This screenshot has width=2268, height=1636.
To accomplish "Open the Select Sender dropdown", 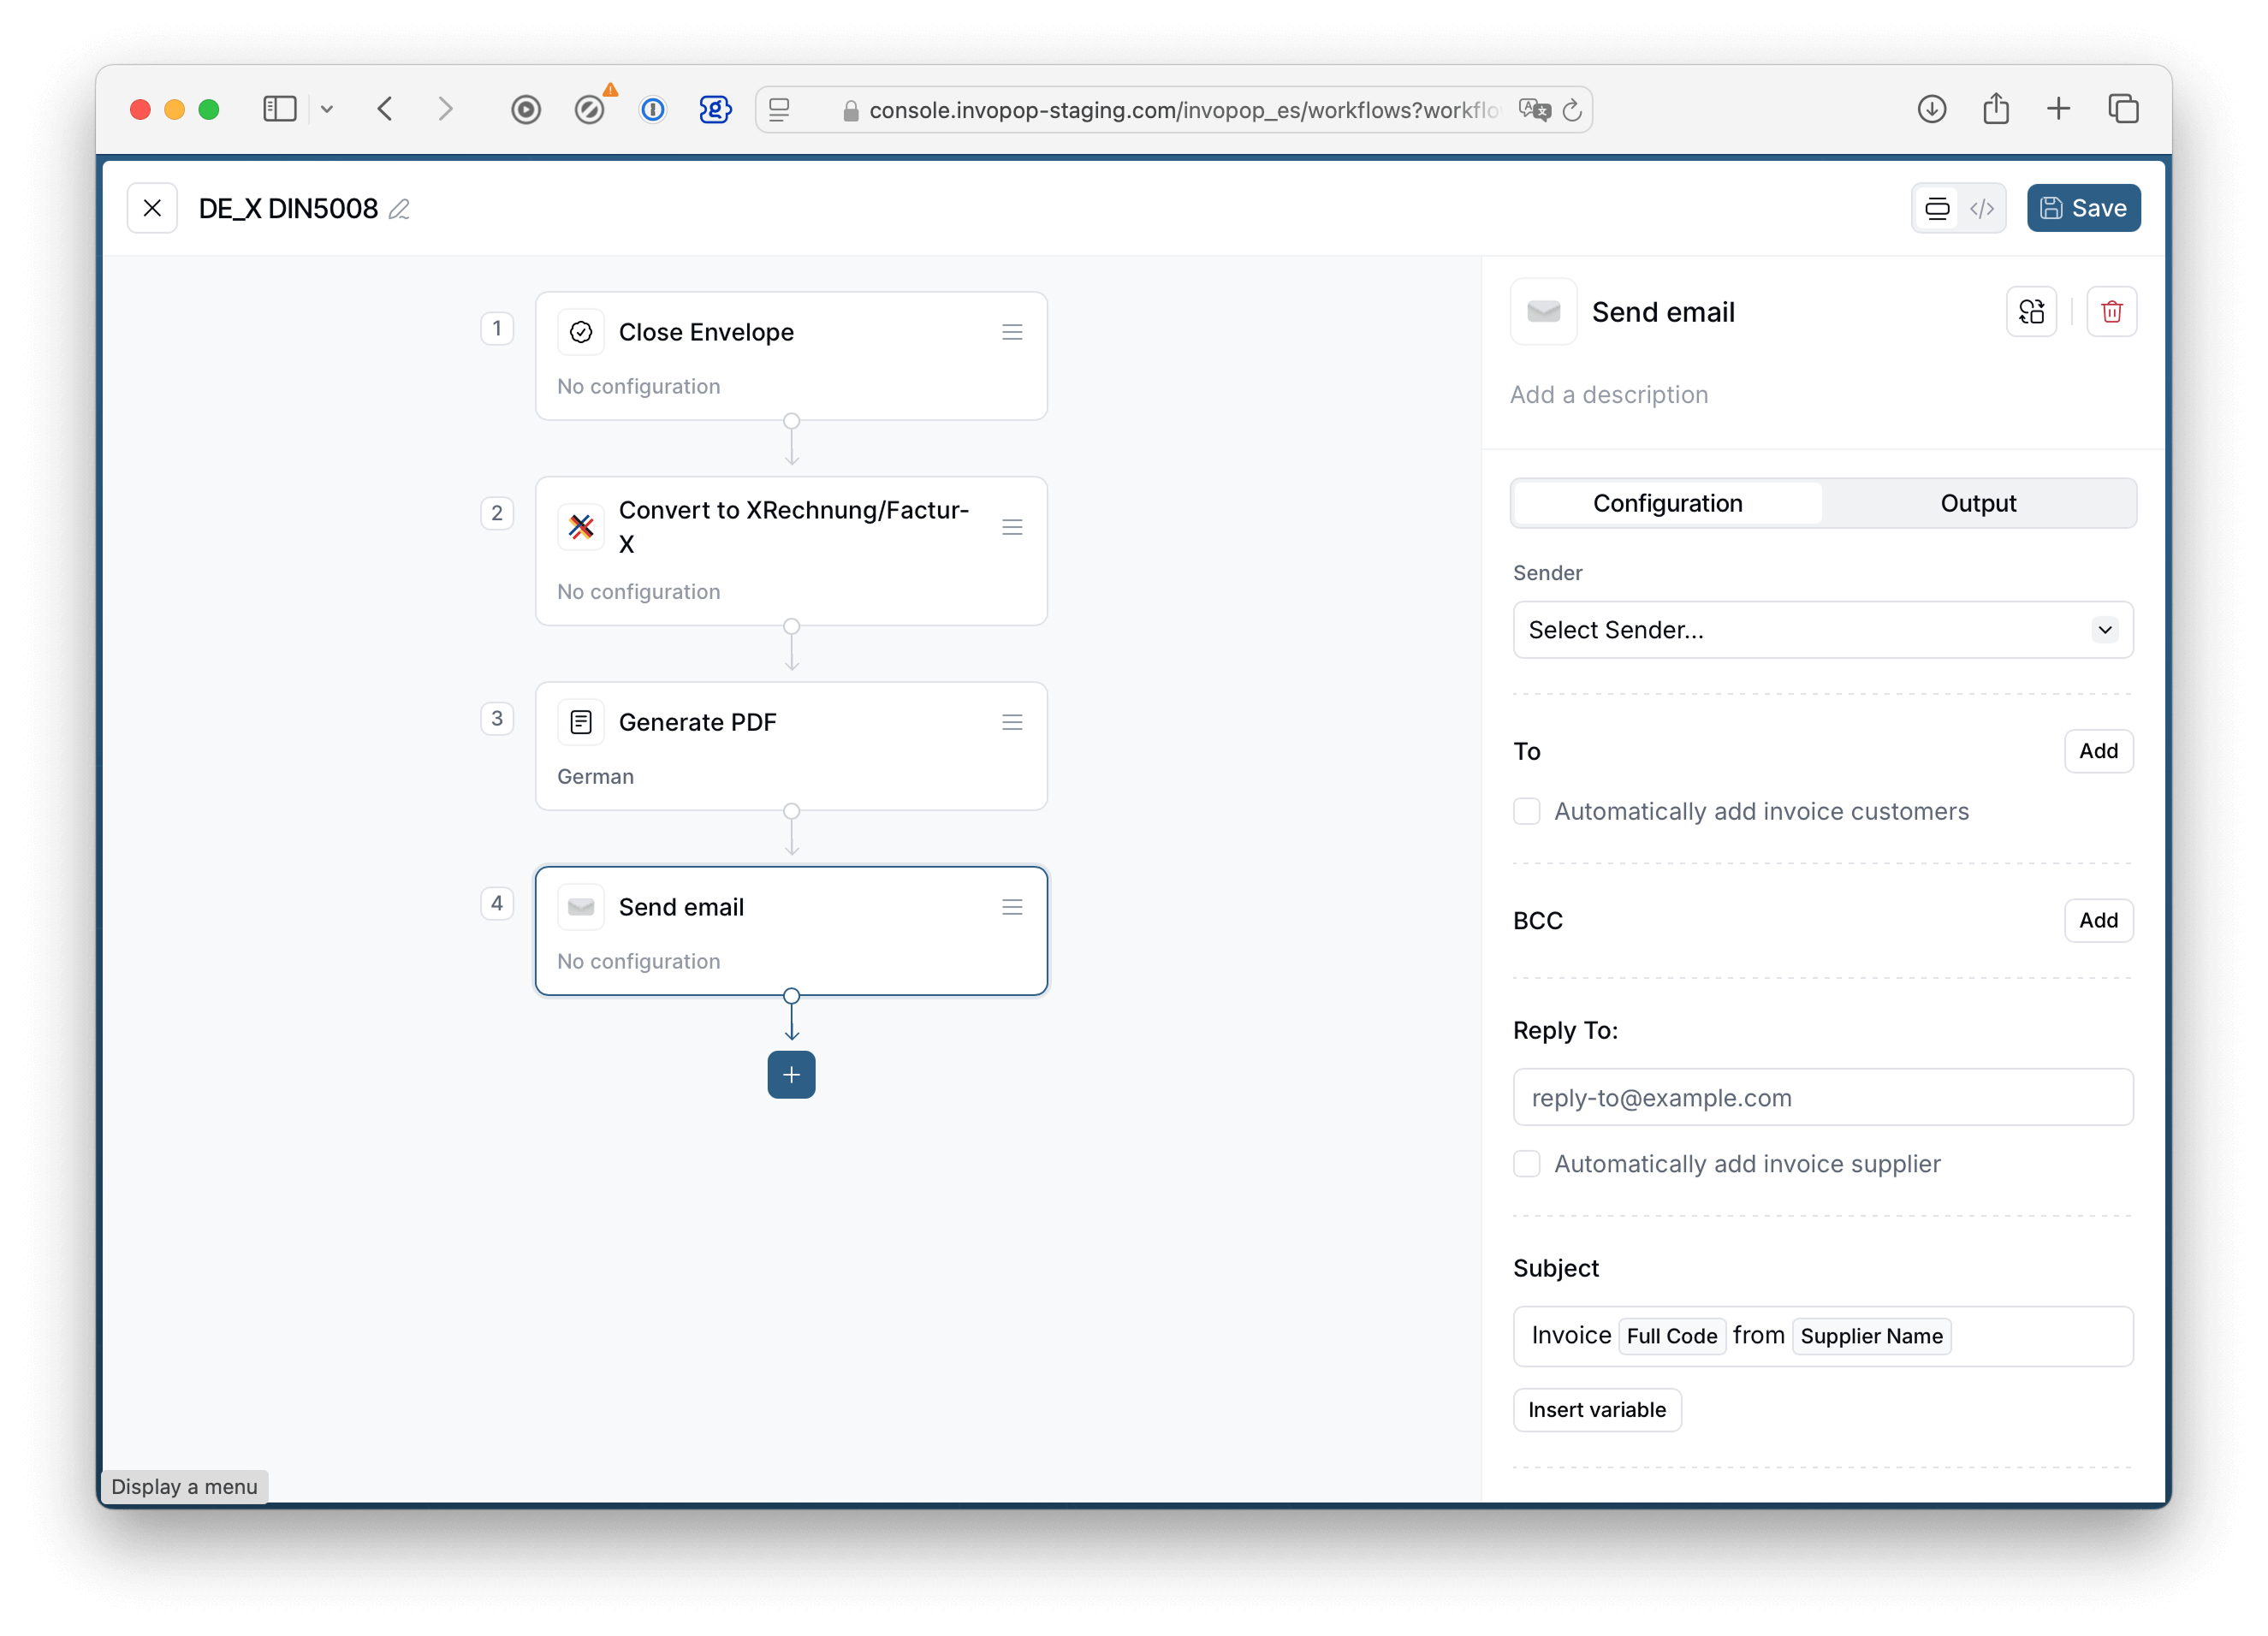I will [x=1822, y=630].
